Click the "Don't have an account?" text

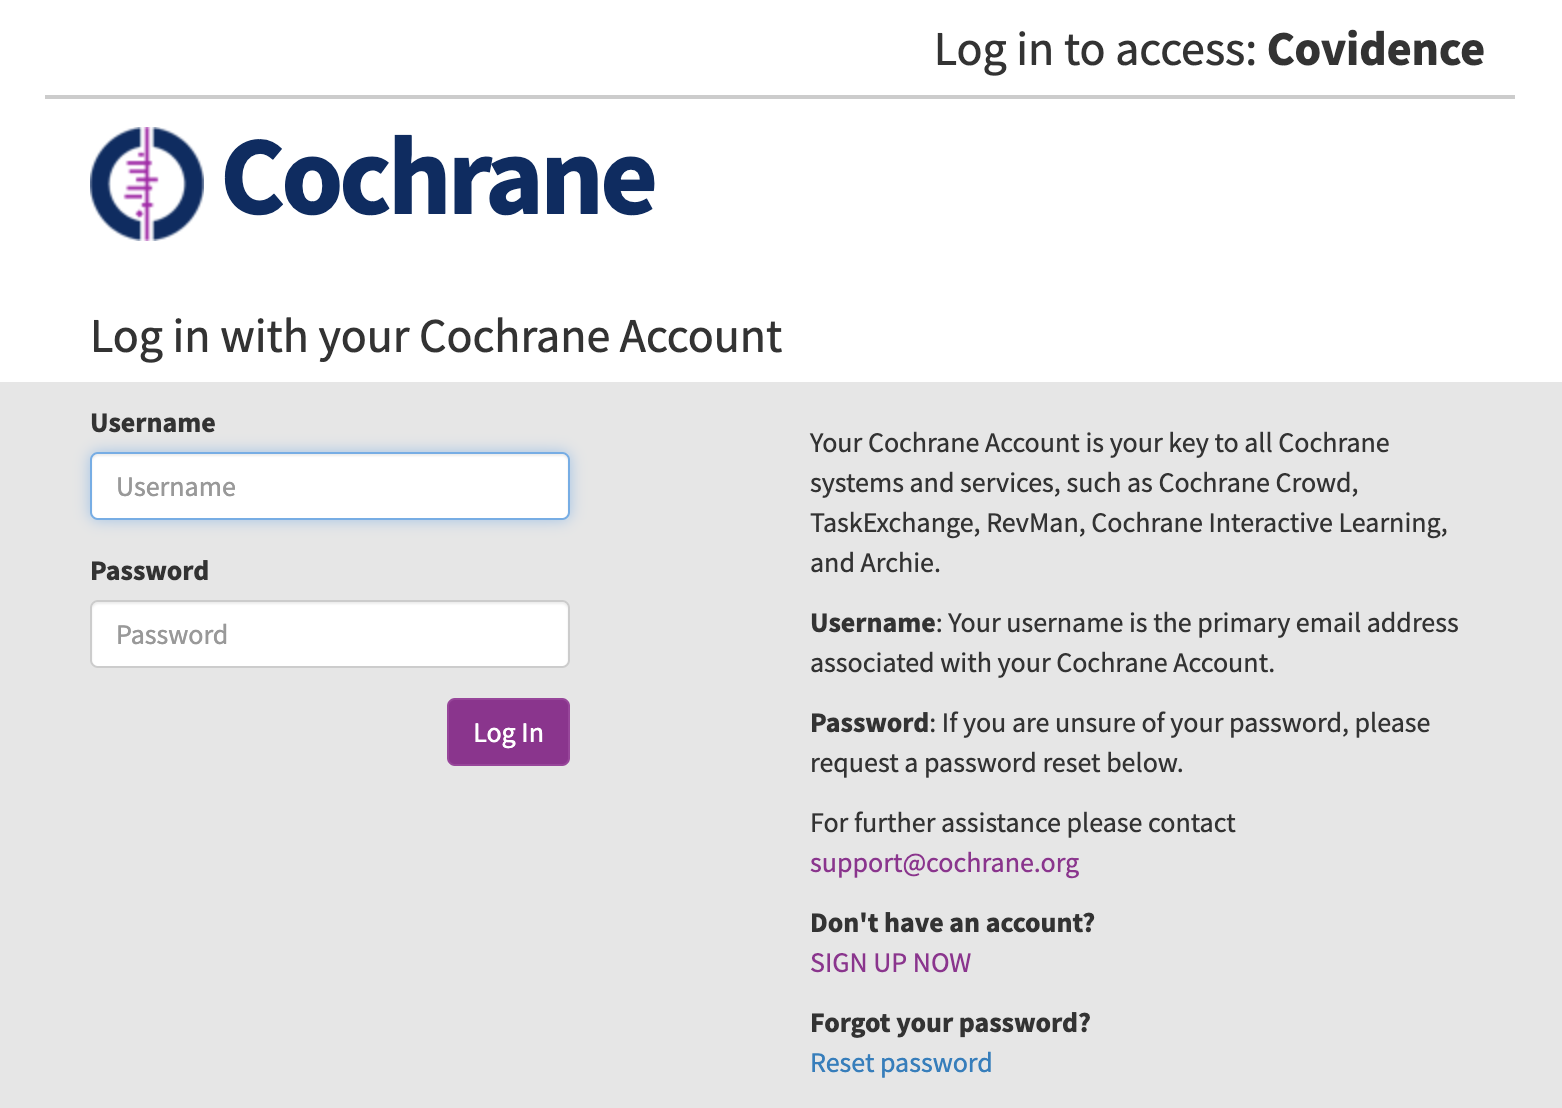(952, 923)
